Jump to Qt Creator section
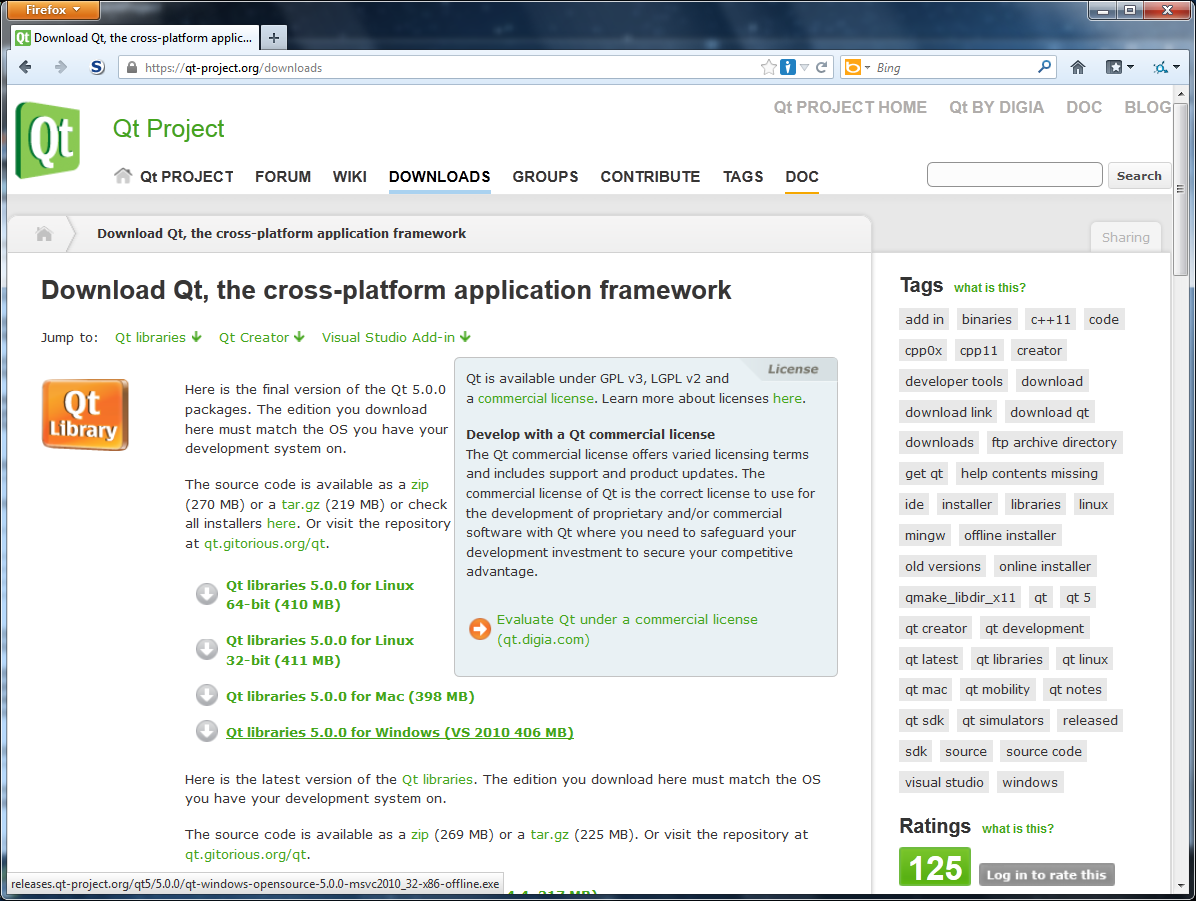 [262, 337]
